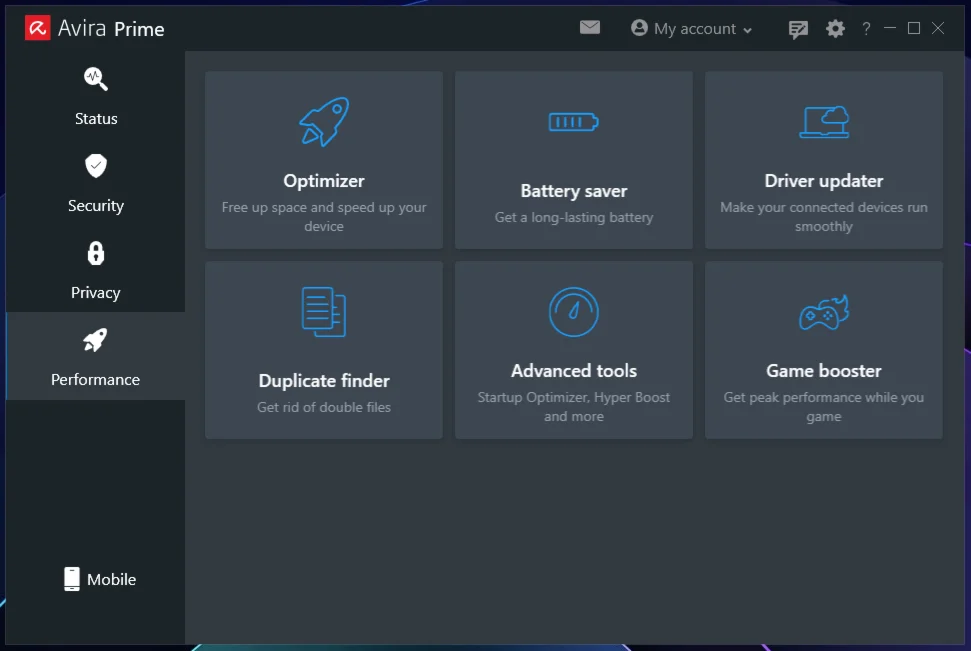
Task: Open the Battery saver battery icon
Action: point(573,122)
